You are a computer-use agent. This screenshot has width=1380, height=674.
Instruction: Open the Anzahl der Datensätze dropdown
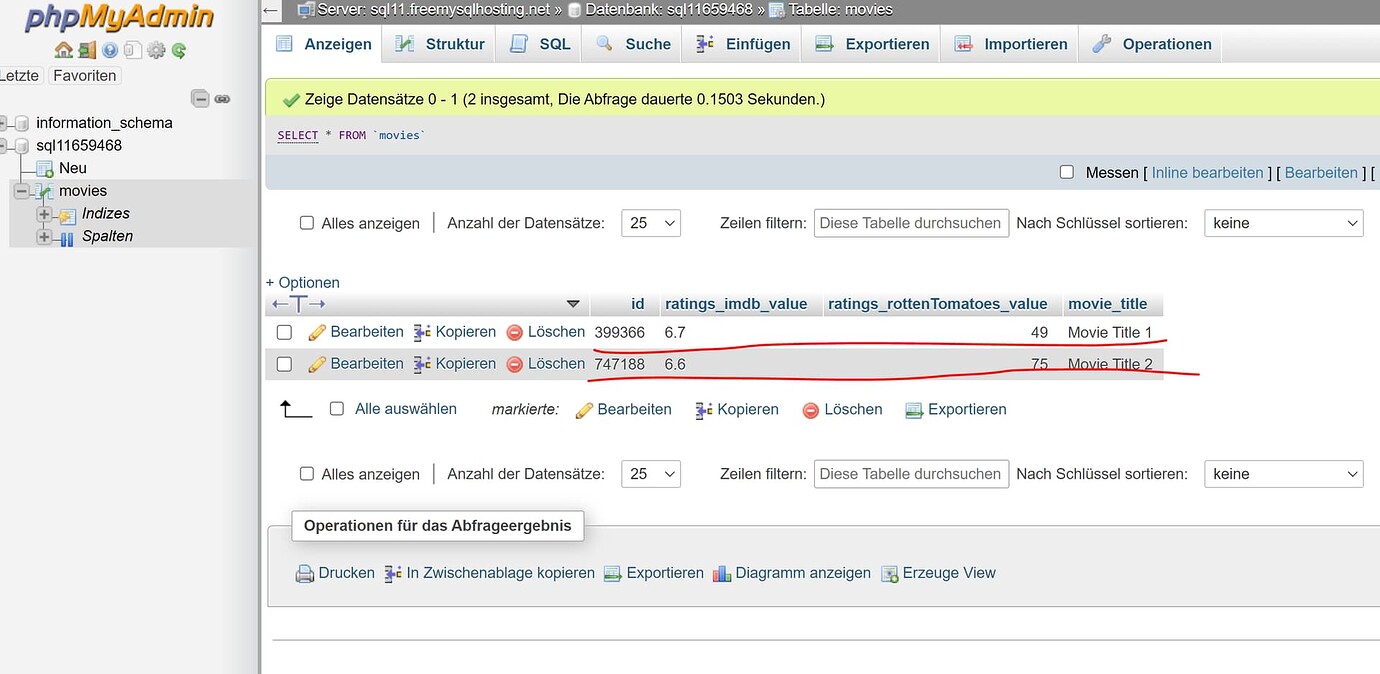(651, 222)
